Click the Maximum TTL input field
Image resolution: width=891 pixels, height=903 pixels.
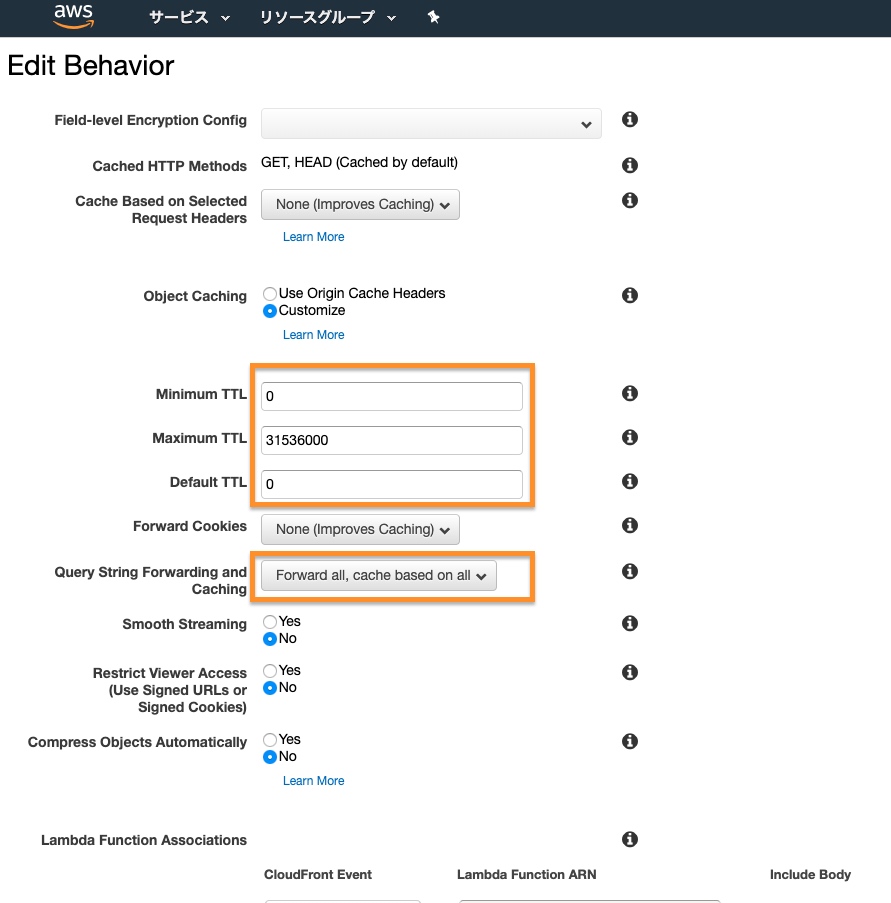click(x=391, y=440)
